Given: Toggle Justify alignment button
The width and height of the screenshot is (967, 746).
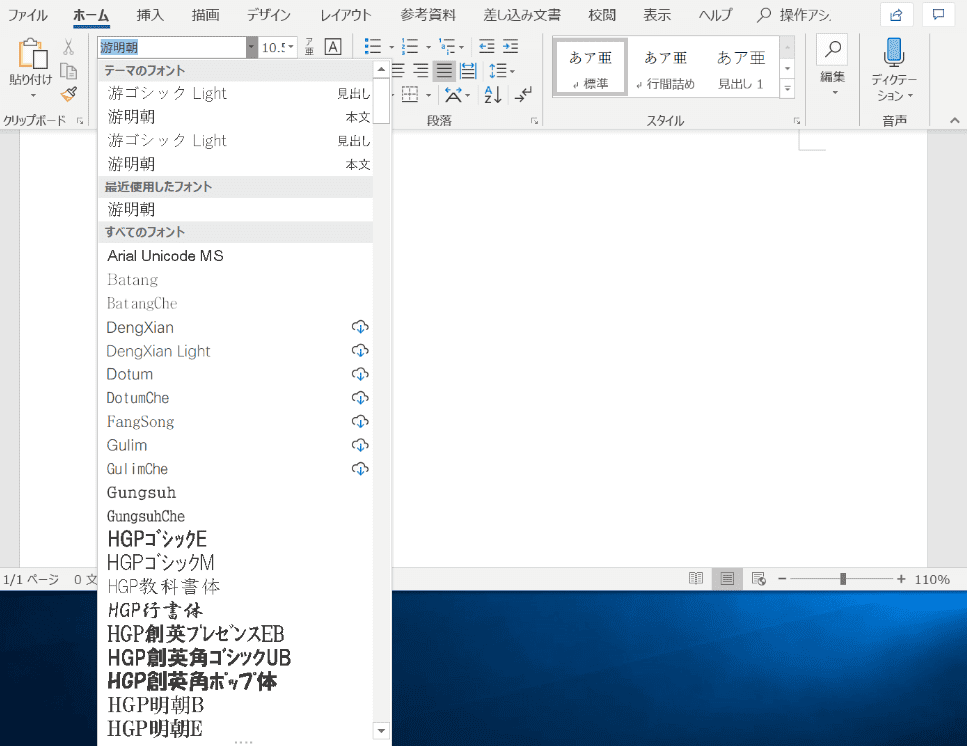Looking at the screenshot, I should pyautogui.click(x=444, y=71).
